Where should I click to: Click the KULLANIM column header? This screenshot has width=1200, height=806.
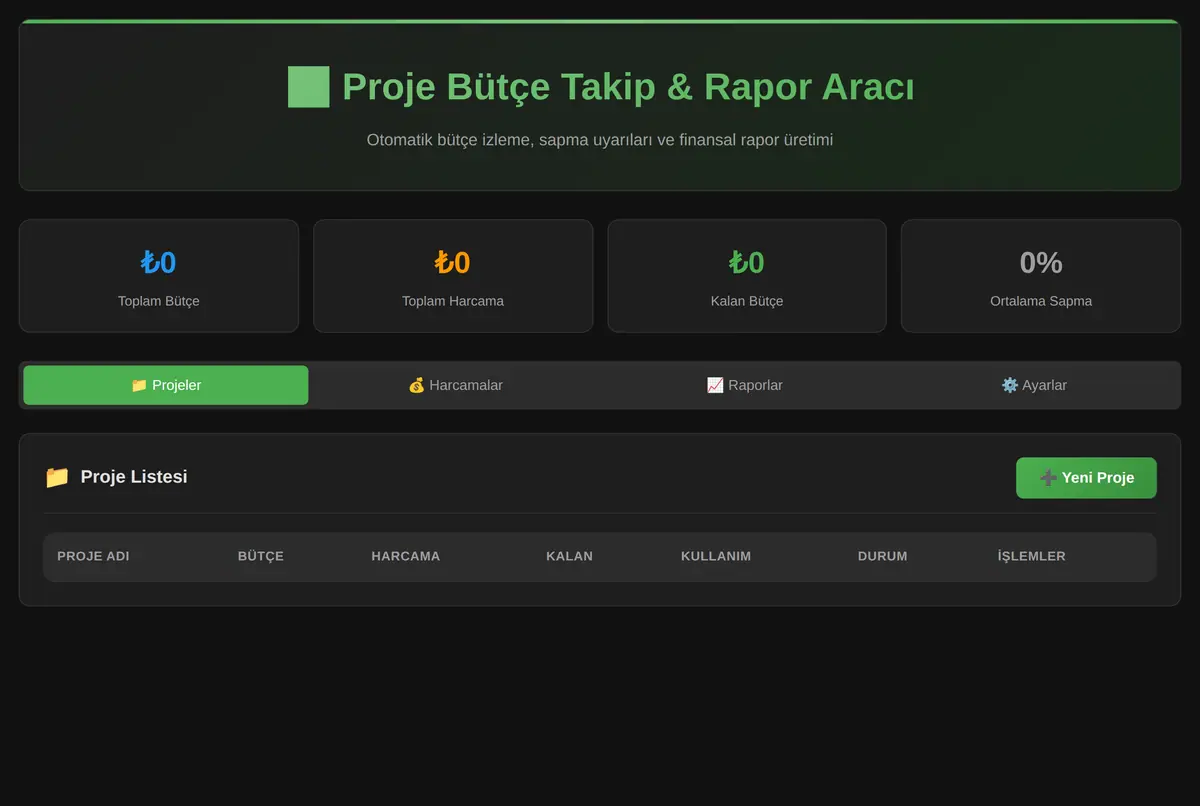pyautogui.click(x=716, y=556)
